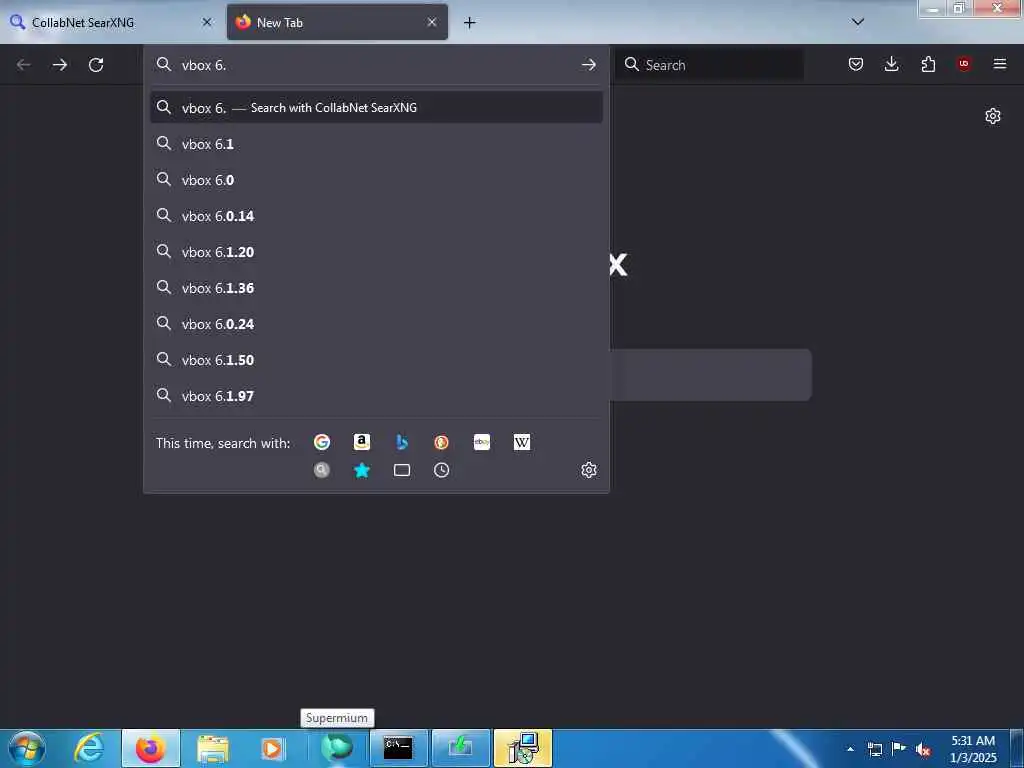Expand the list all tabs dropdown

(x=858, y=22)
